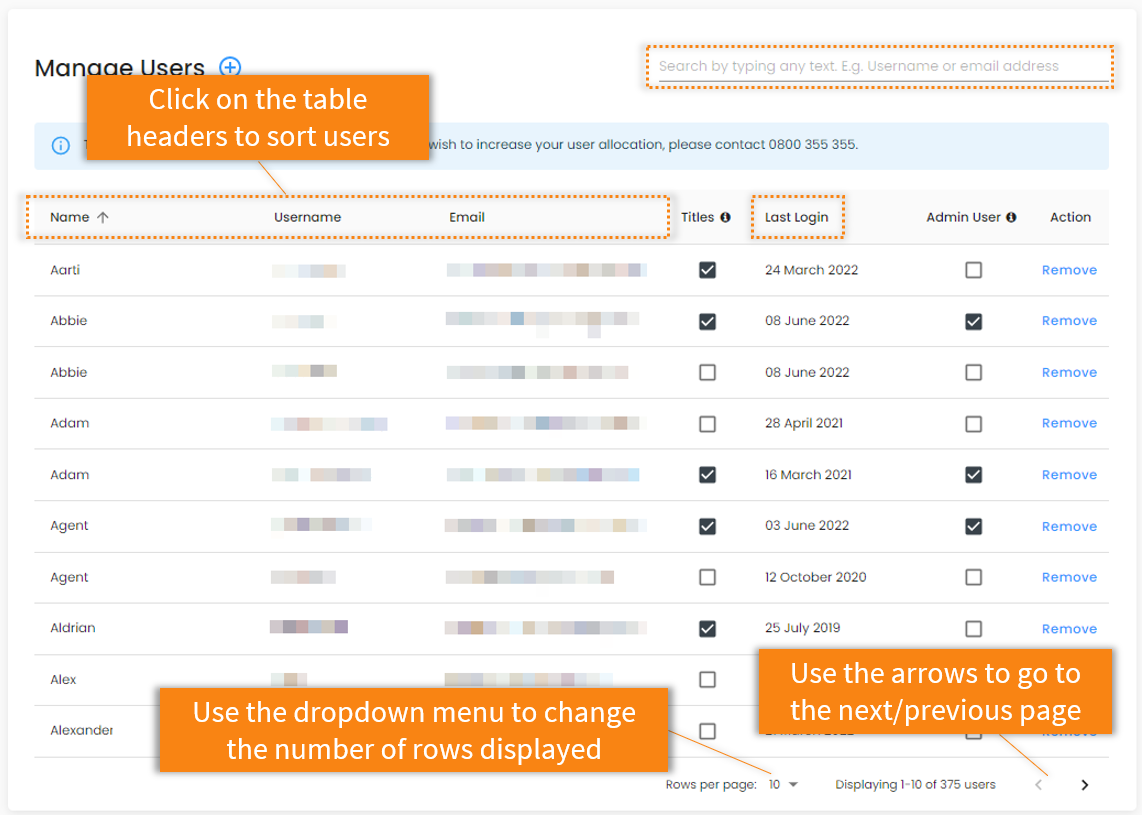Enable Admin User for Agent, 12 October 2020
The width and height of the screenshot is (1143, 815).
point(973,577)
